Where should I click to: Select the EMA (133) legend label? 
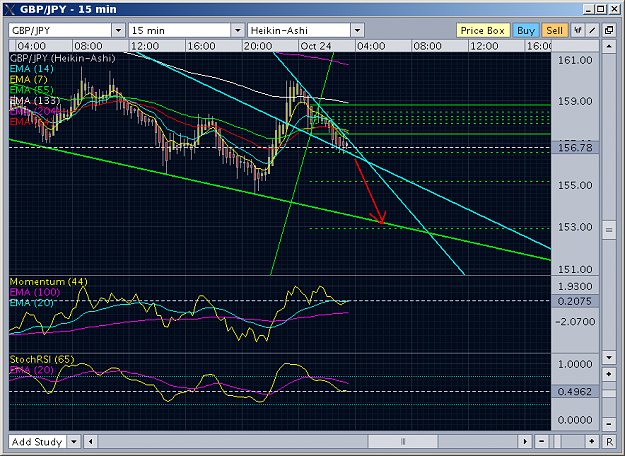[35, 100]
